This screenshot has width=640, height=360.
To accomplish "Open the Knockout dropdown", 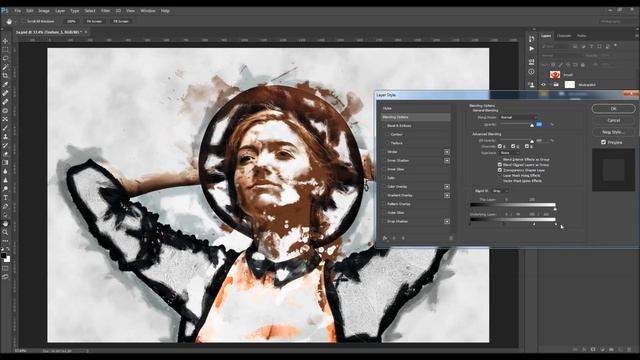I will point(509,153).
